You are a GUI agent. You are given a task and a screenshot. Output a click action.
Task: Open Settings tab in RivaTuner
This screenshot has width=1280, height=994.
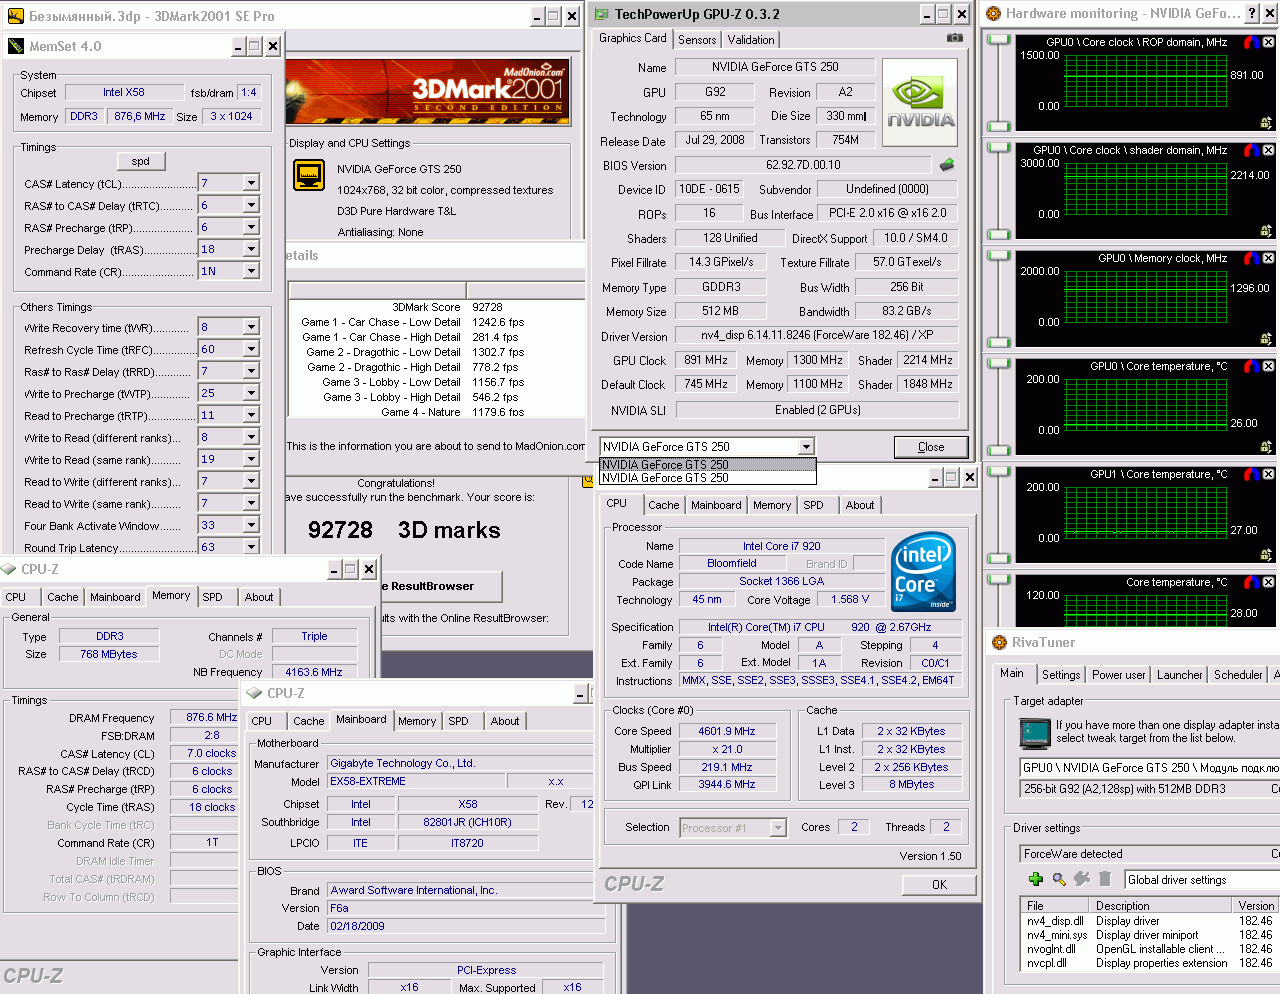(1061, 675)
